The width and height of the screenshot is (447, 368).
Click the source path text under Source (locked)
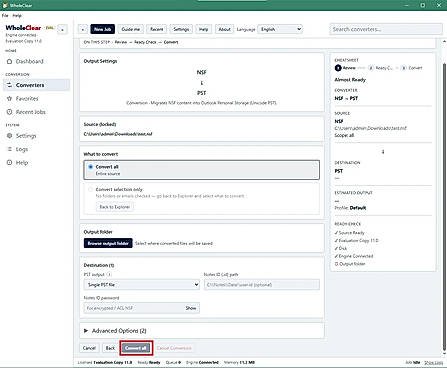[118, 134]
